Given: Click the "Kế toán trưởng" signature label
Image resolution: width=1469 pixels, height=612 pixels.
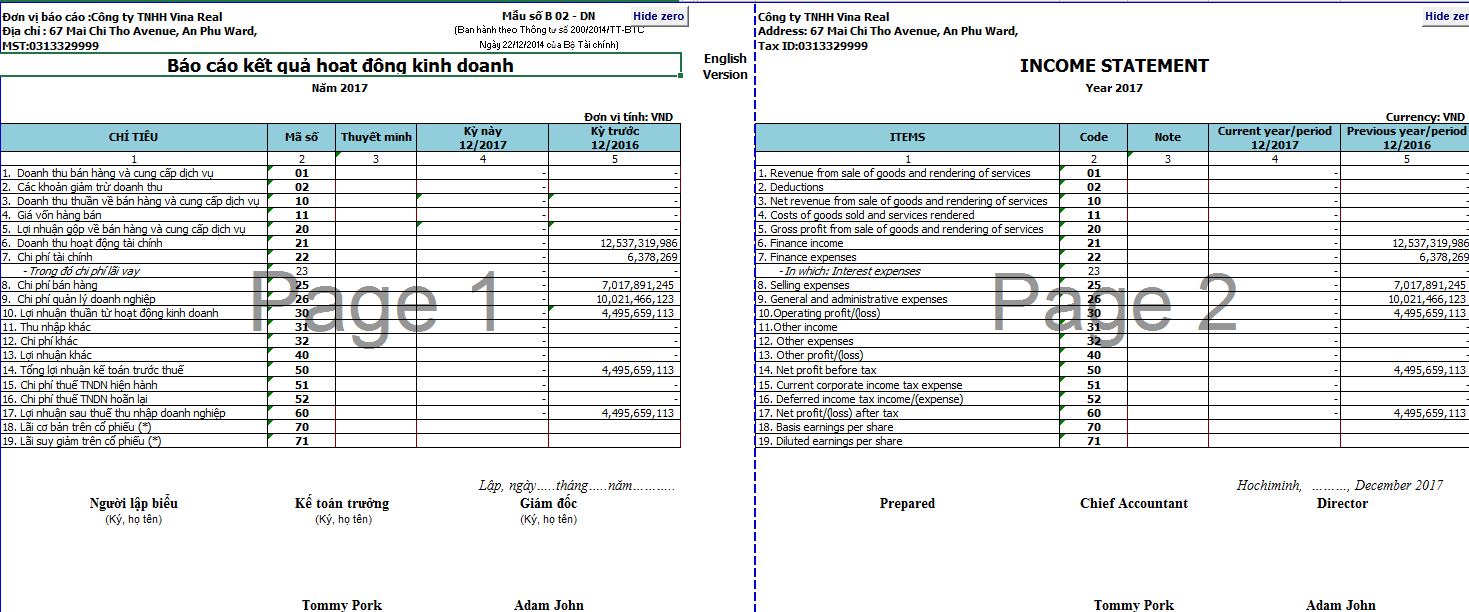Looking at the screenshot, I should point(342,504).
